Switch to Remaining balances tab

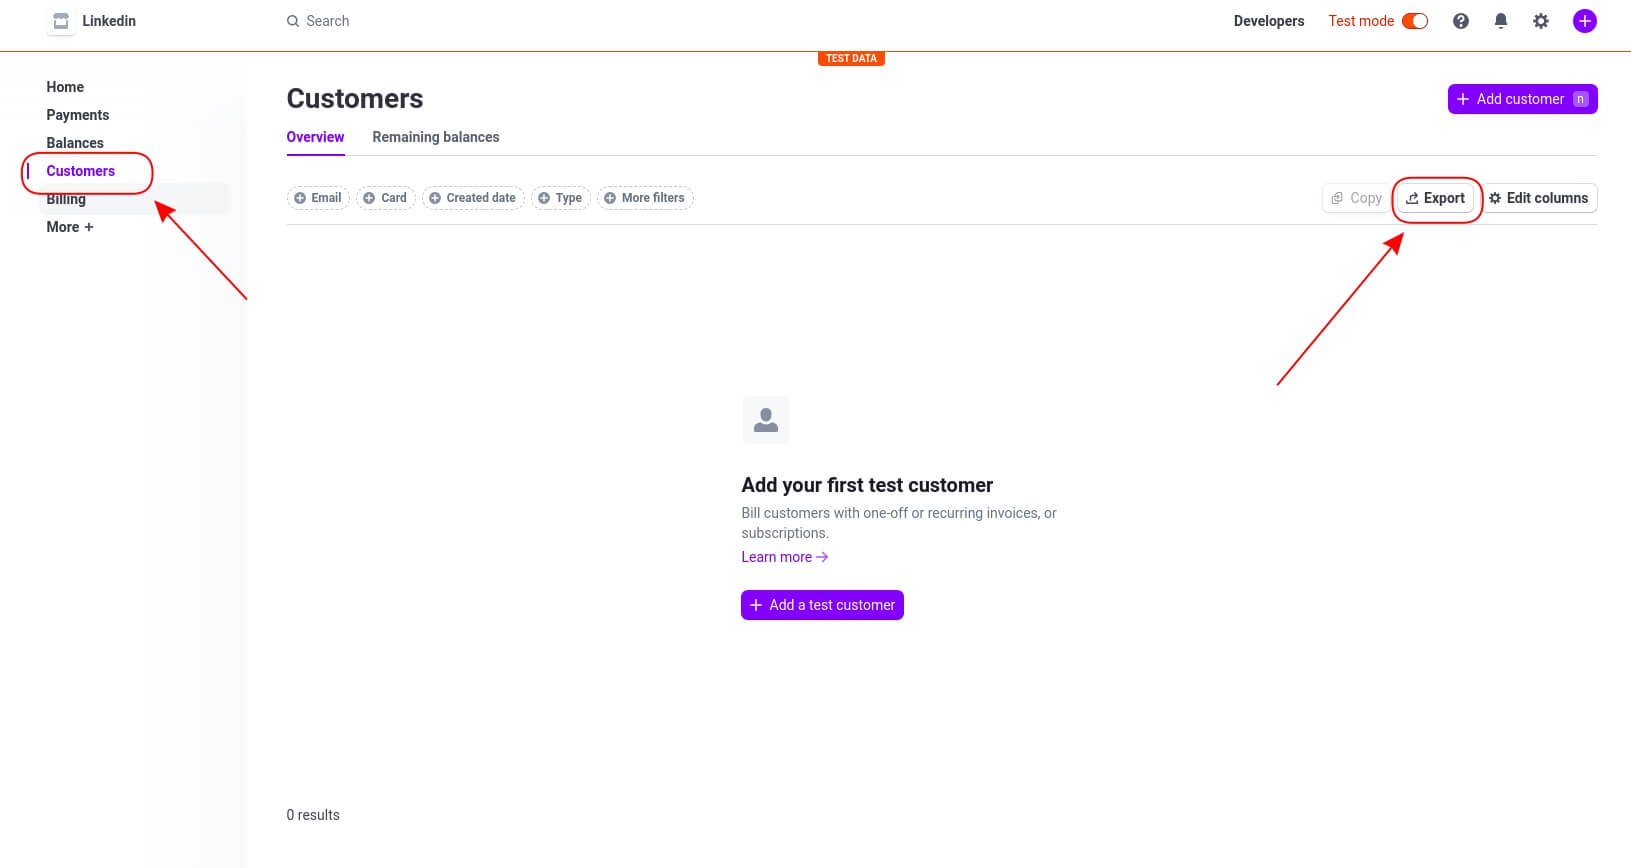click(x=436, y=137)
